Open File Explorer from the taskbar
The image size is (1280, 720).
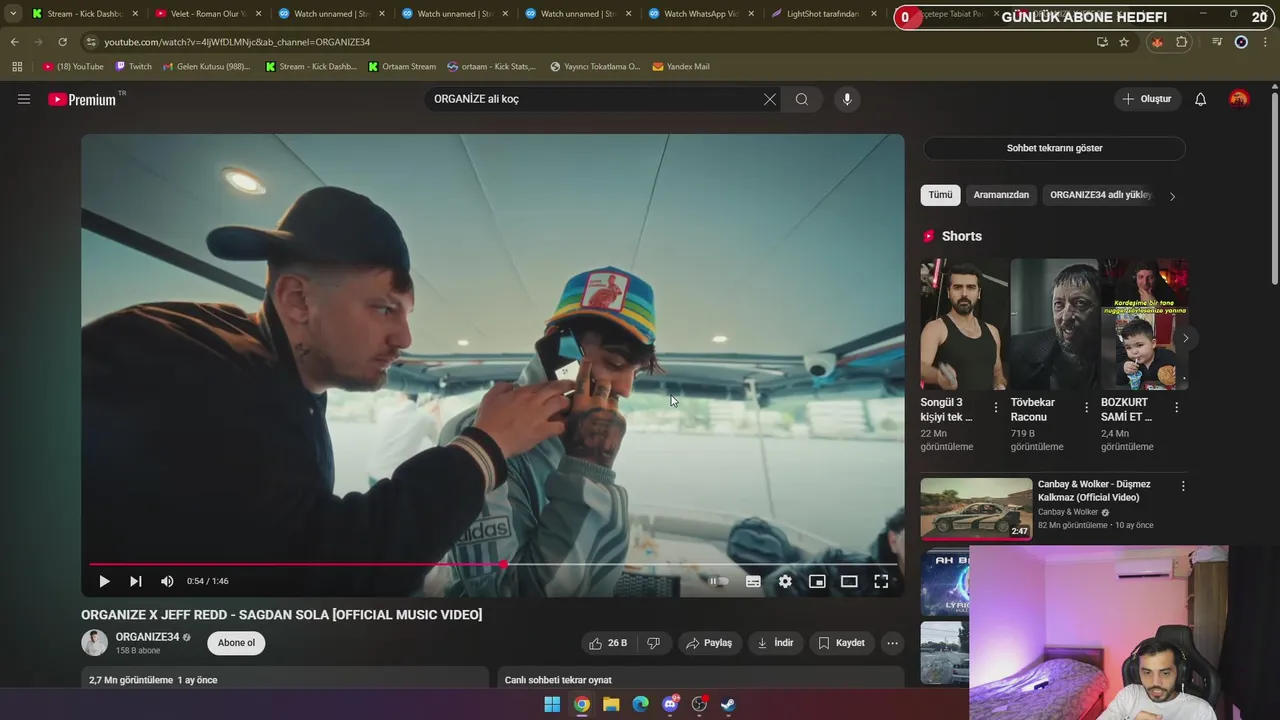[611, 704]
